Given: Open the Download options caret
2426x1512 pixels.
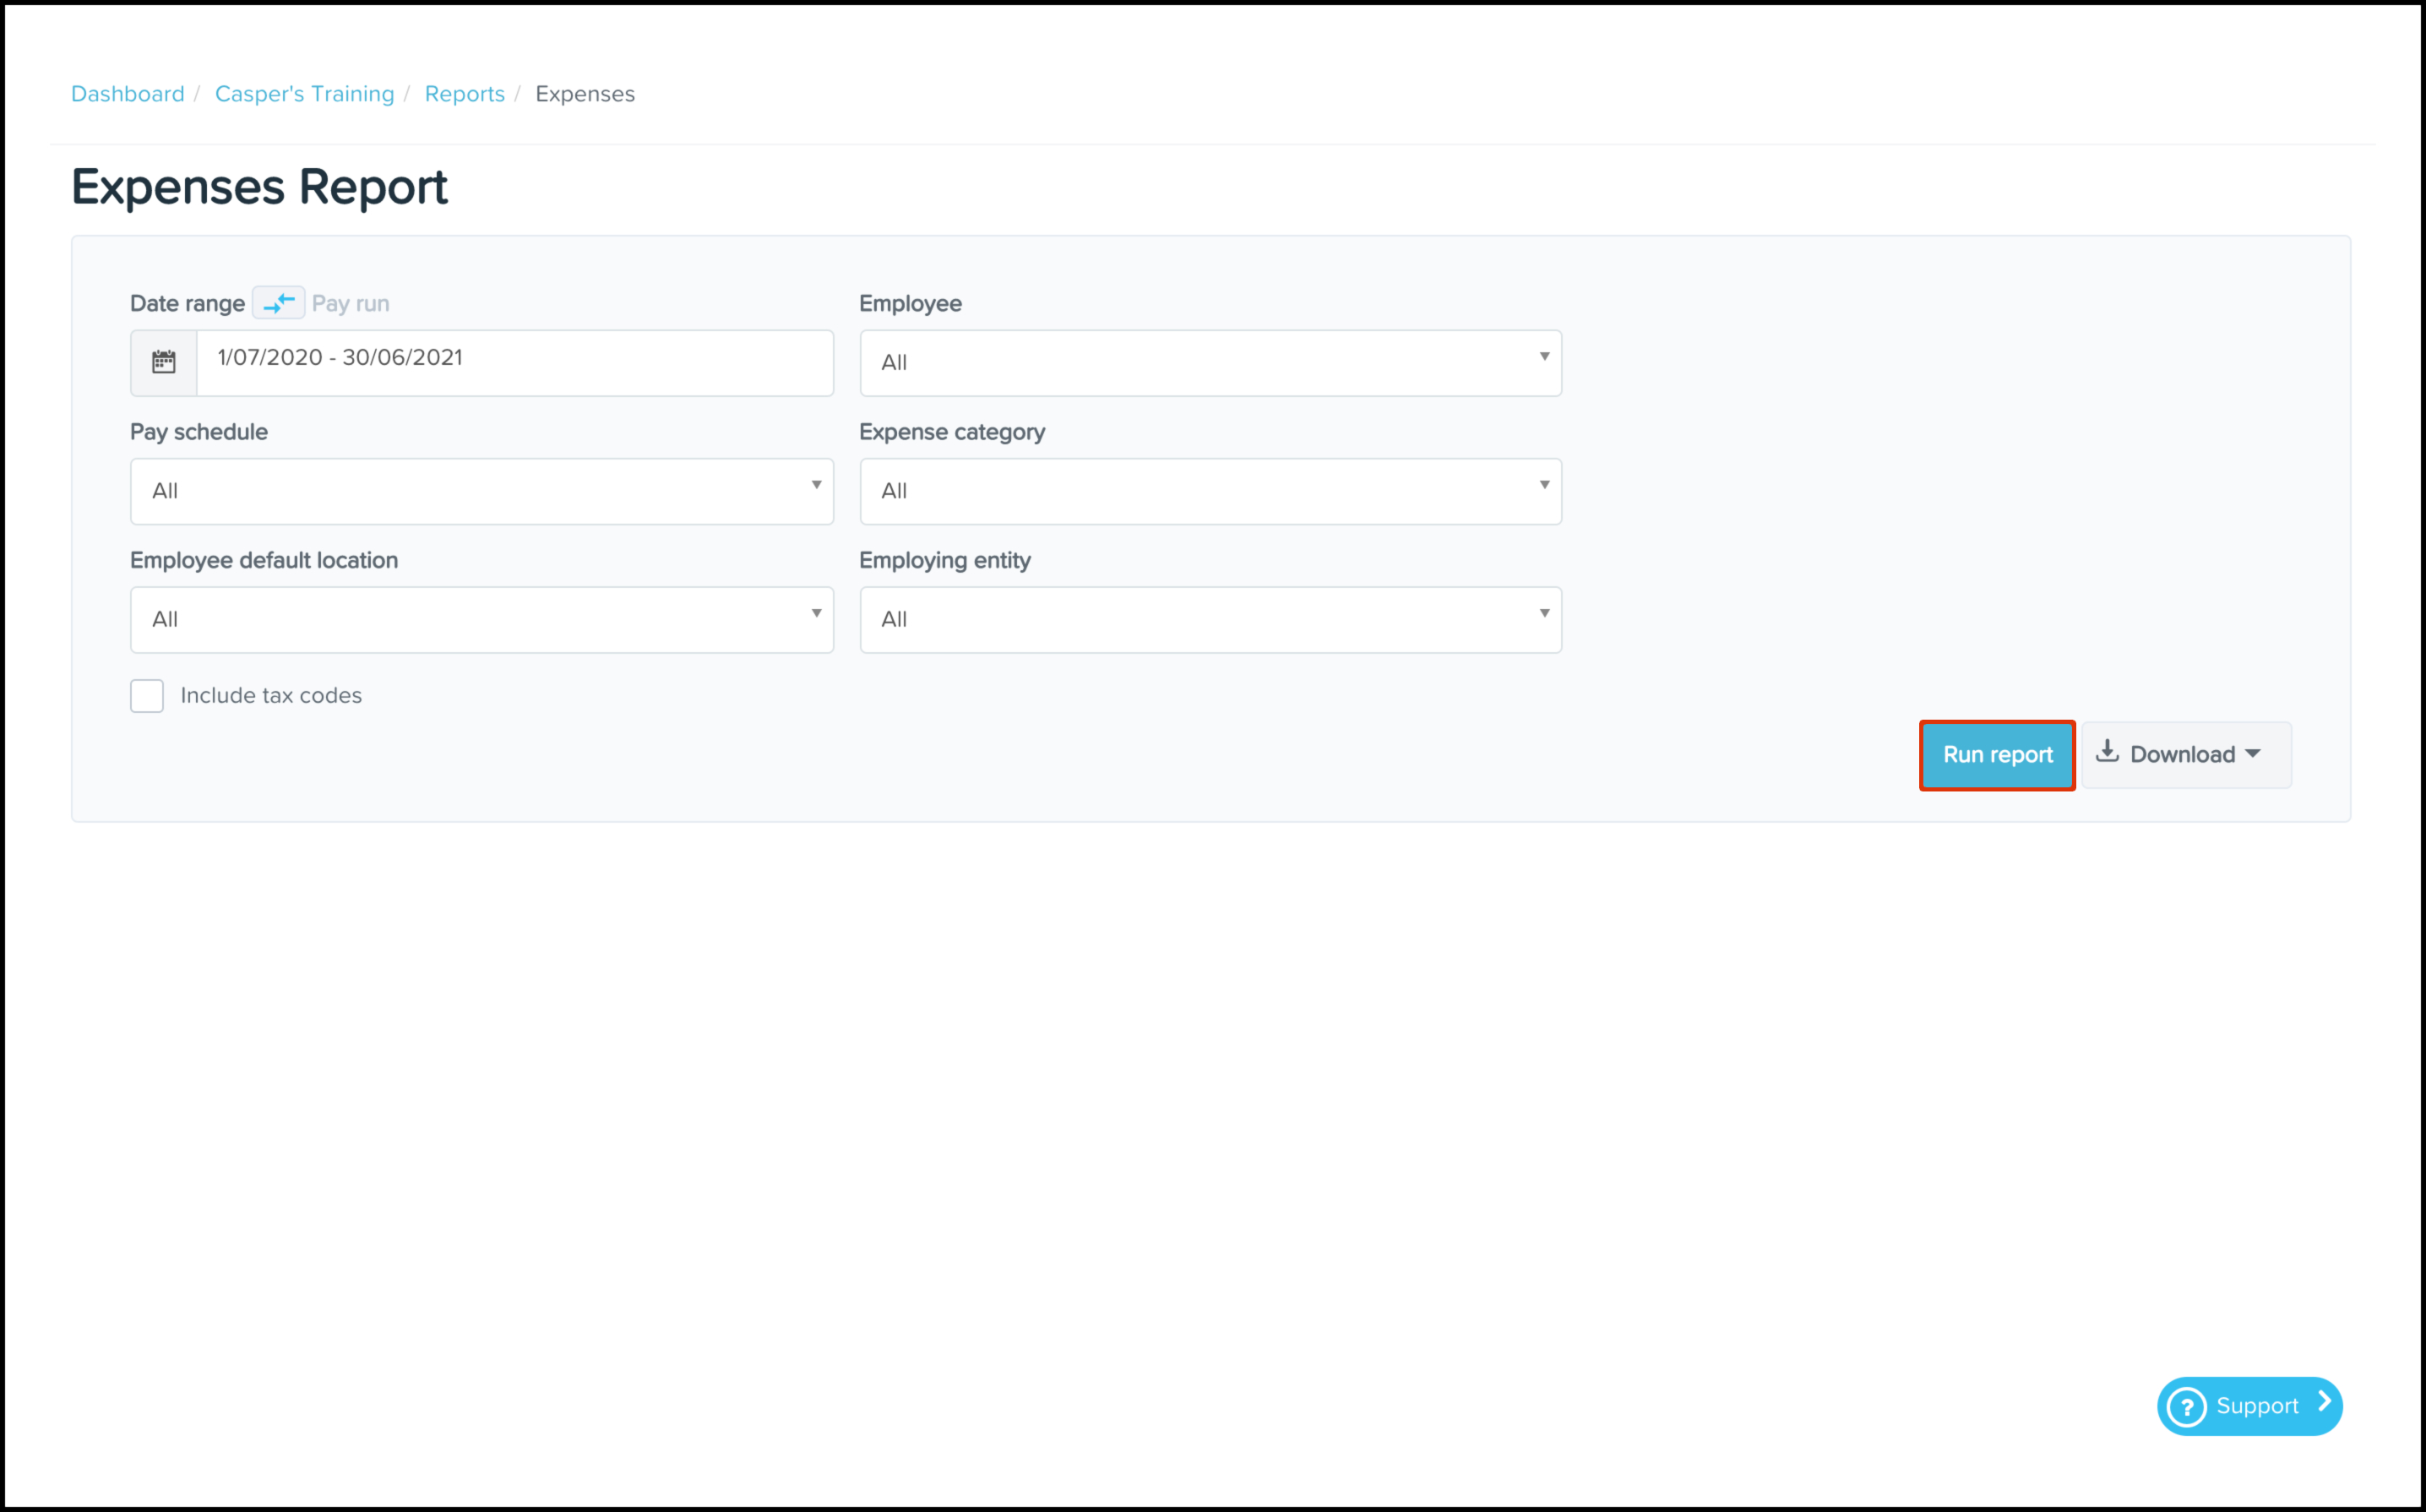Looking at the screenshot, I should coord(2253,754).
